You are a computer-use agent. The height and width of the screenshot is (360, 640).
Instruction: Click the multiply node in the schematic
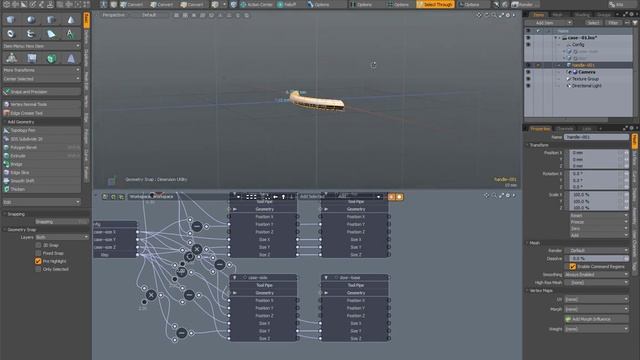(x=197, y=249)
